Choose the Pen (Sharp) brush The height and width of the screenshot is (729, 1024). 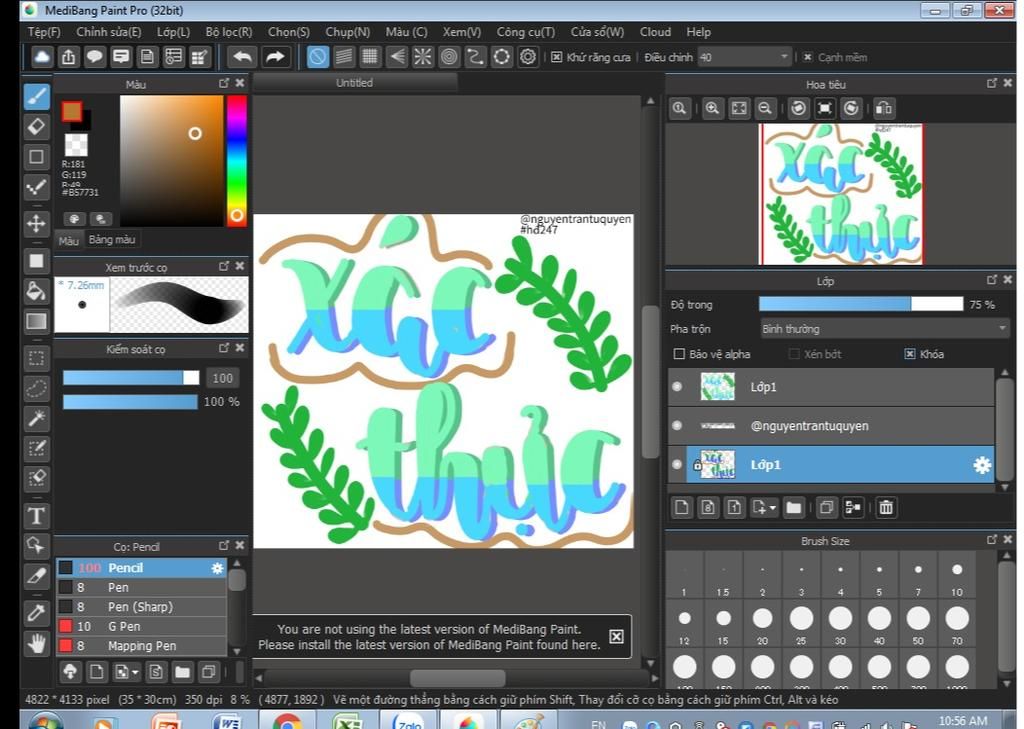(x=141, y=607)
